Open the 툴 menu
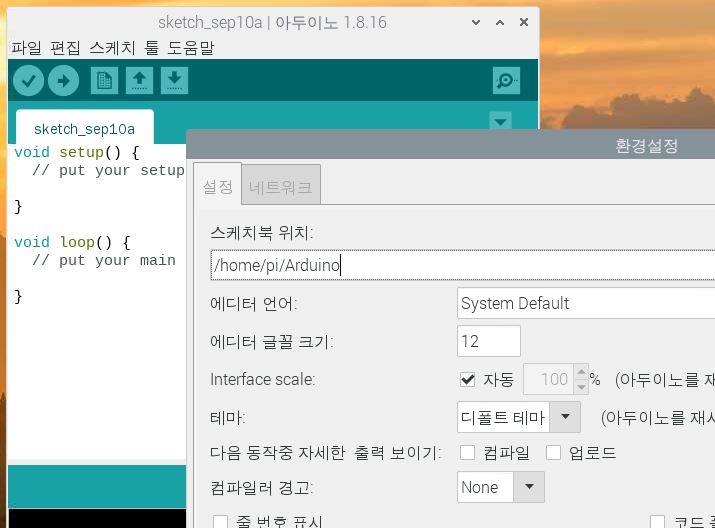715x528 pixels. click(151, 47)
